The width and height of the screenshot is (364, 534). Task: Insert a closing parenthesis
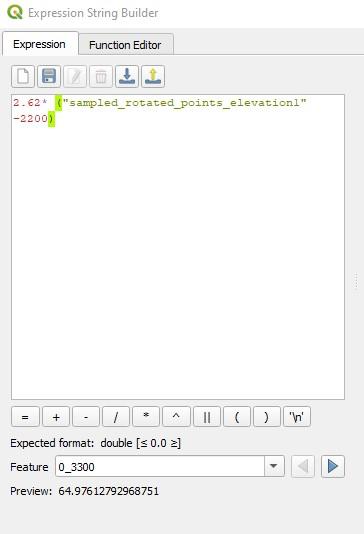(267, 417)
